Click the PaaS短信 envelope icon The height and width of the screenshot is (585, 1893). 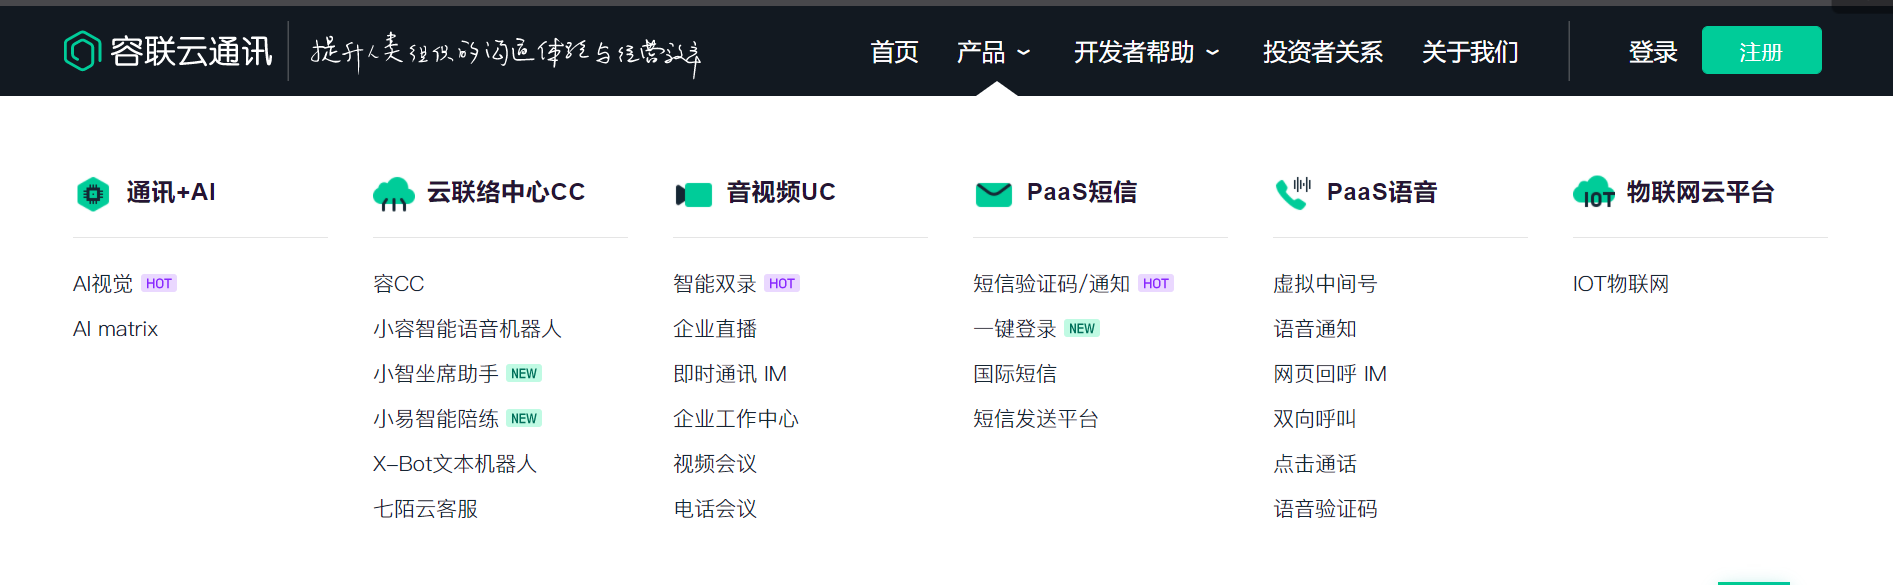pos(993,194)
